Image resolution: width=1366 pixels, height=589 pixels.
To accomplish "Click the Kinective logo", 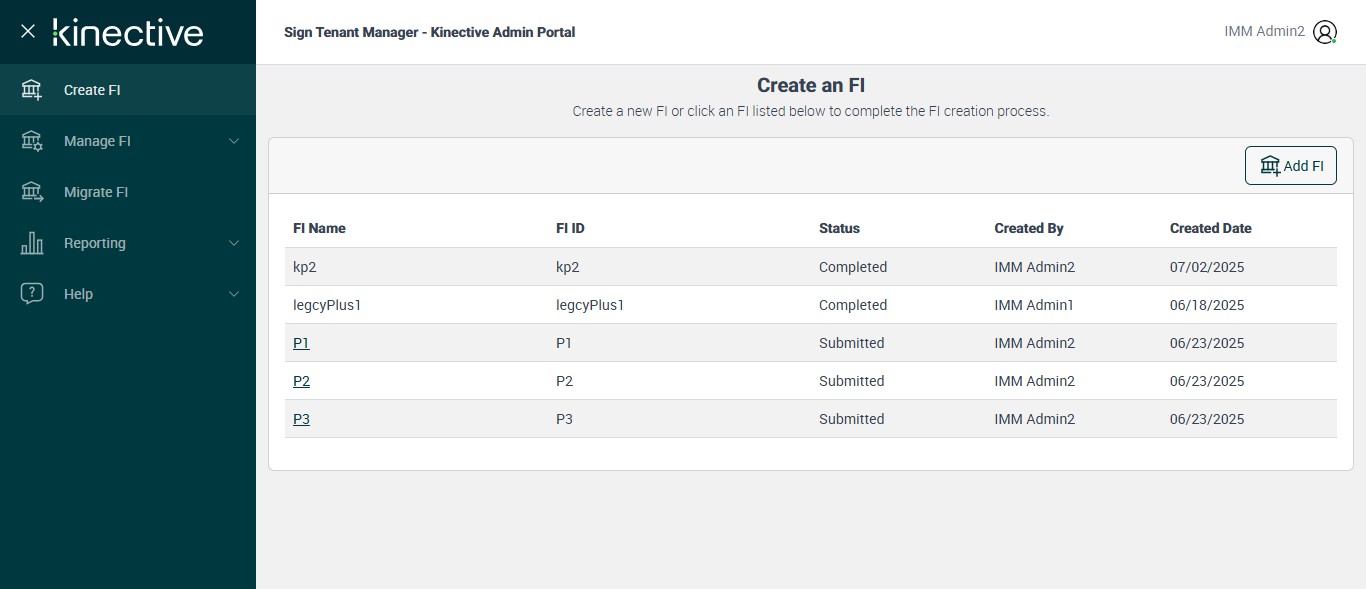I will pyautogui.click(x=128, y=32).
